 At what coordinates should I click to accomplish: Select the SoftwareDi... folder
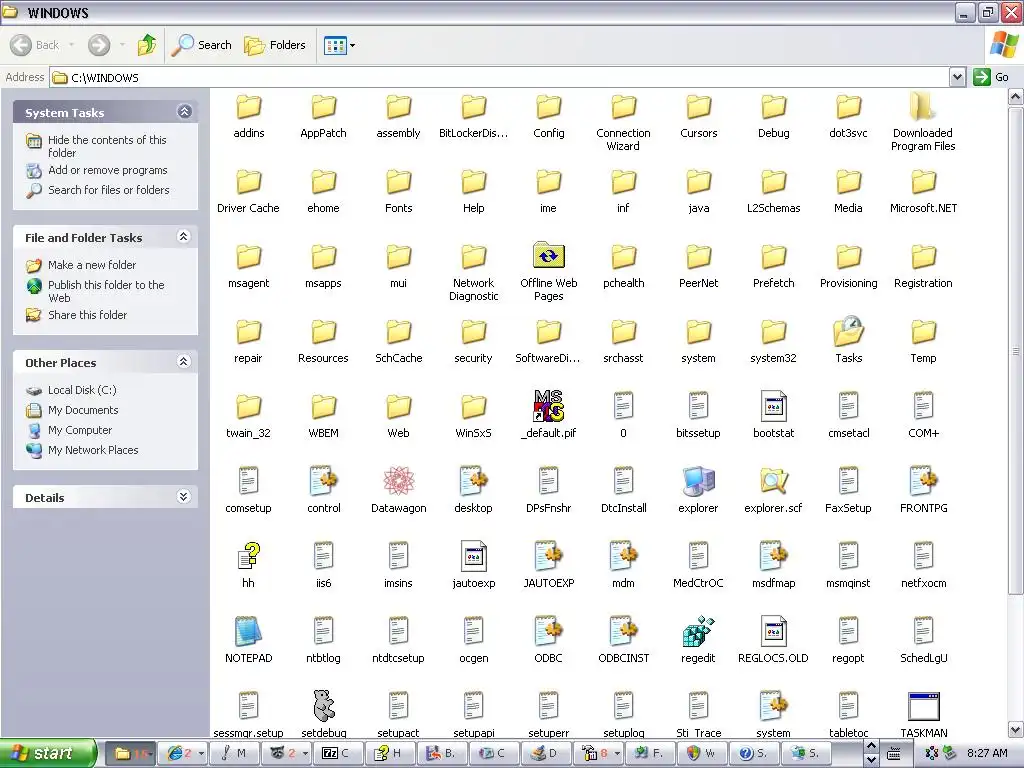[549, 331]
